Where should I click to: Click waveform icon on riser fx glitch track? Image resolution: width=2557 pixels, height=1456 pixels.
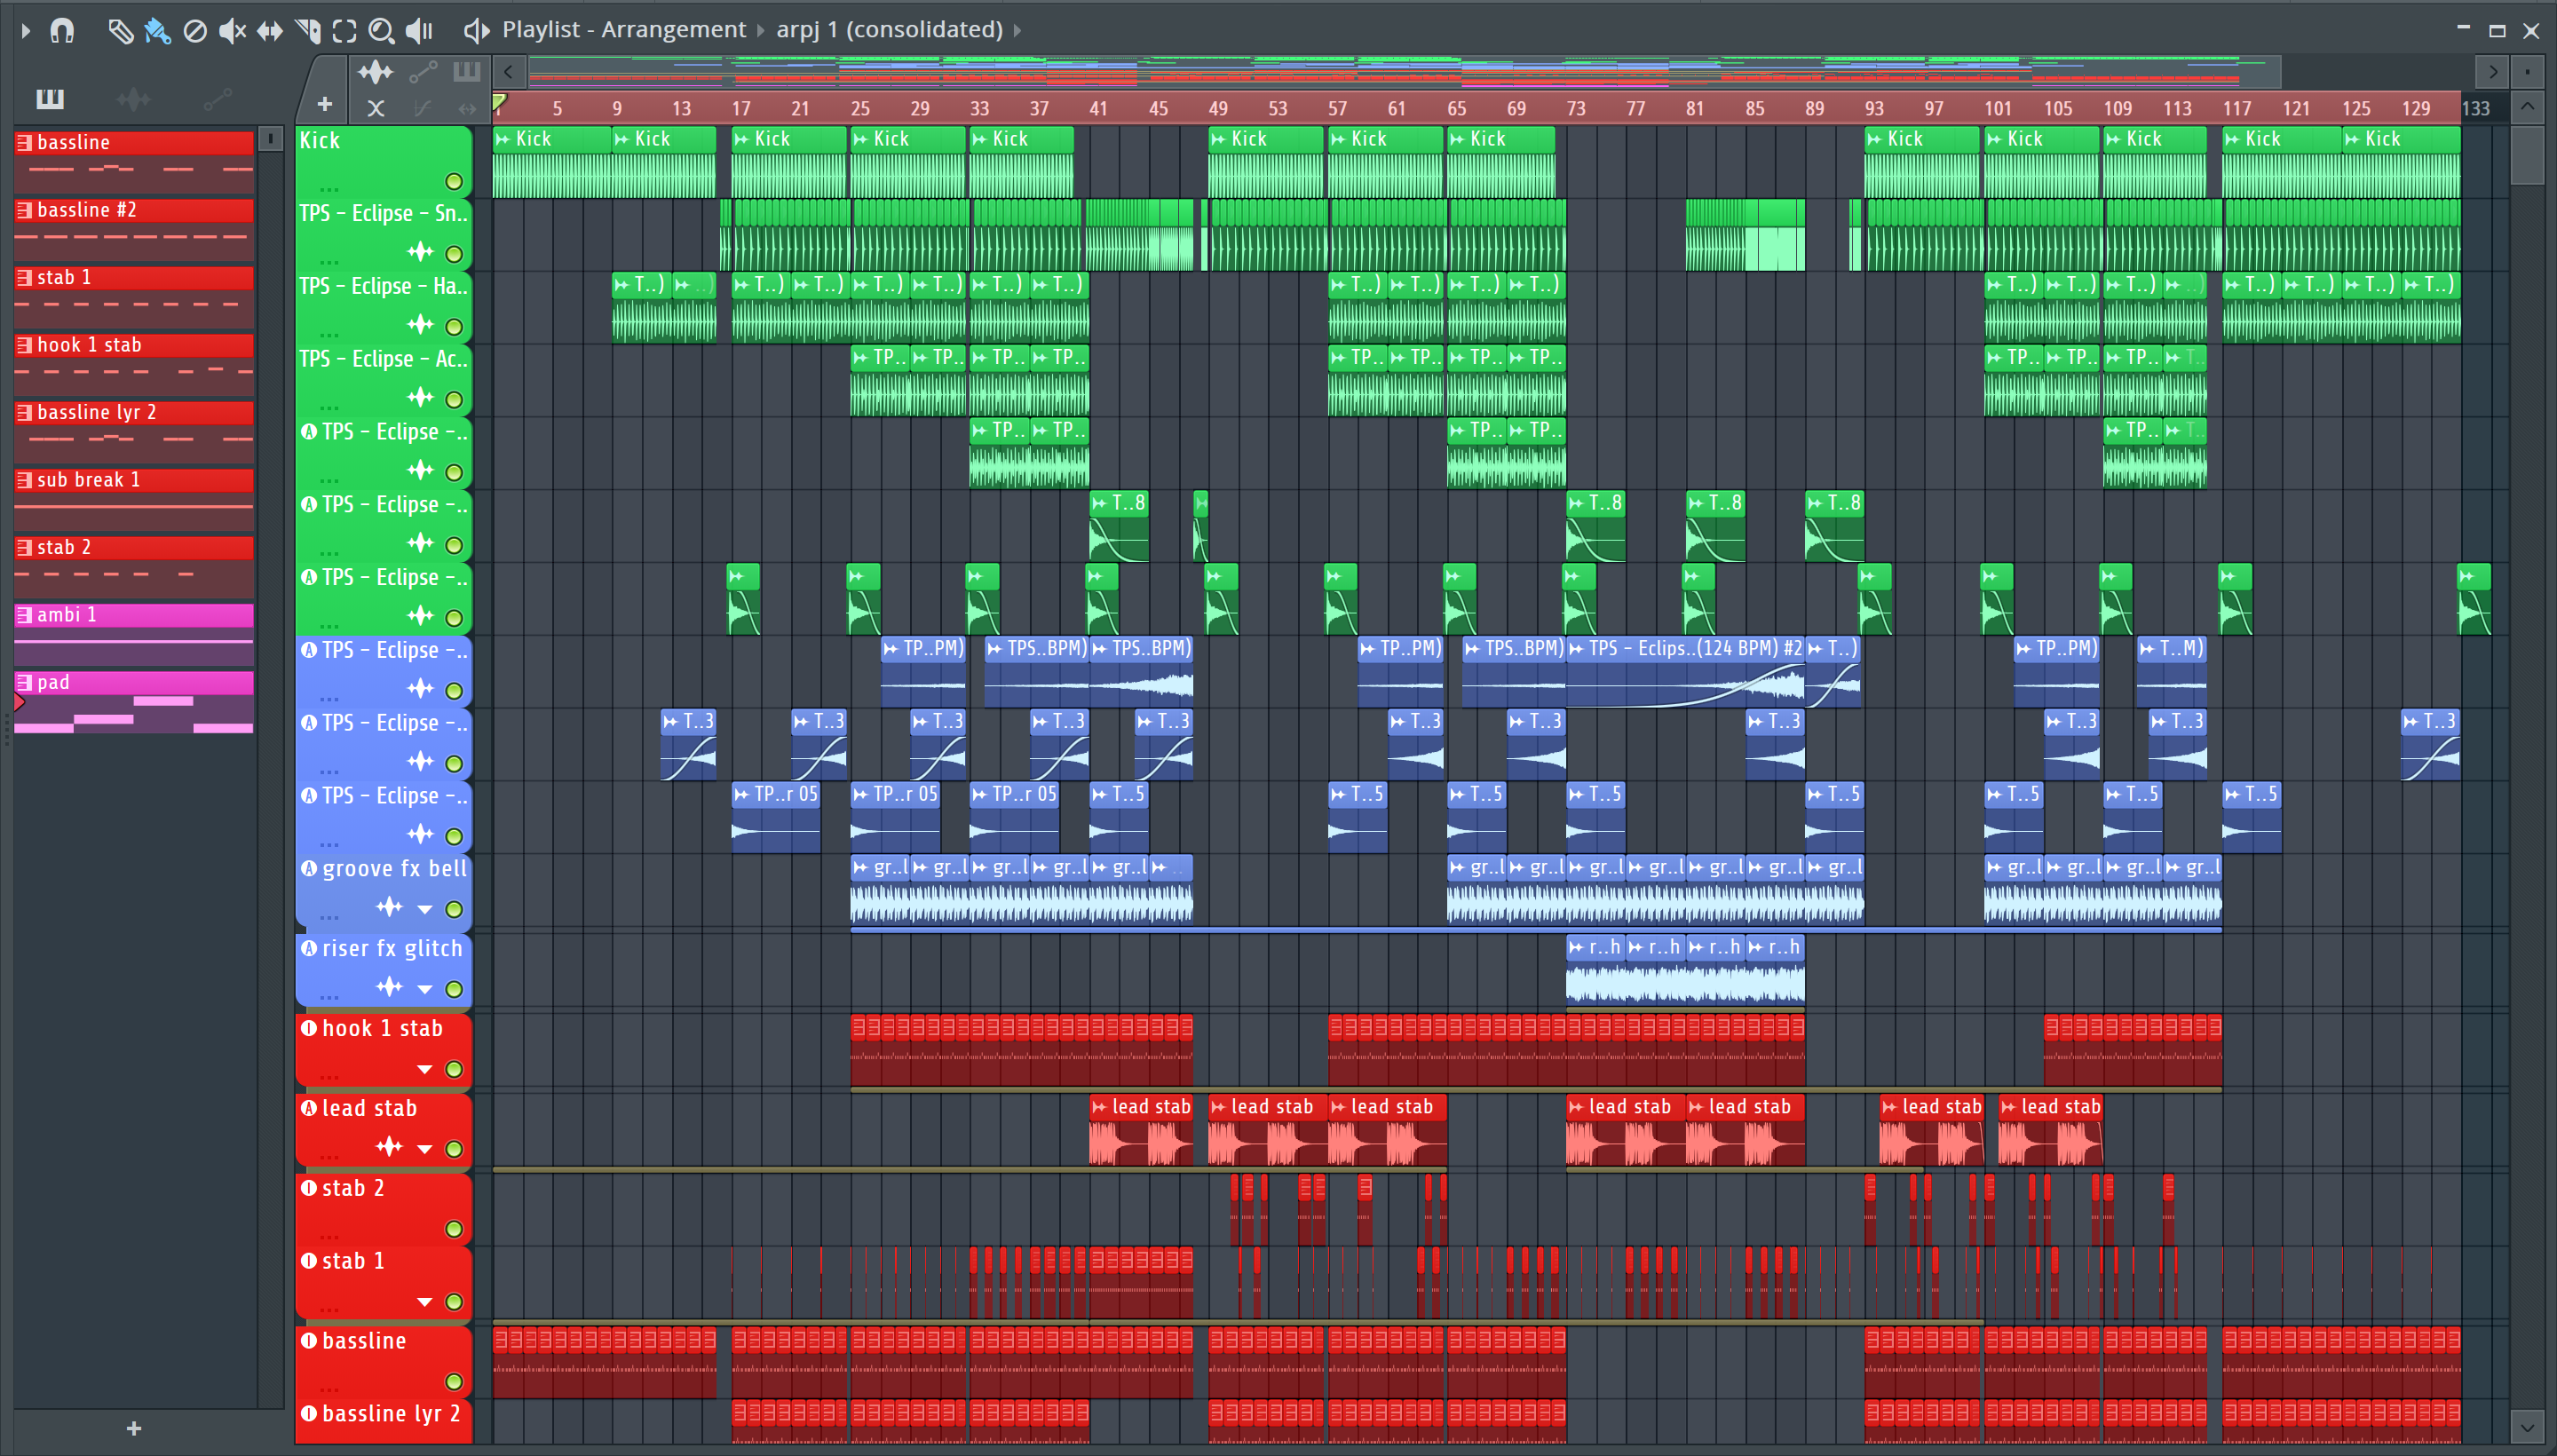(390, 988)
